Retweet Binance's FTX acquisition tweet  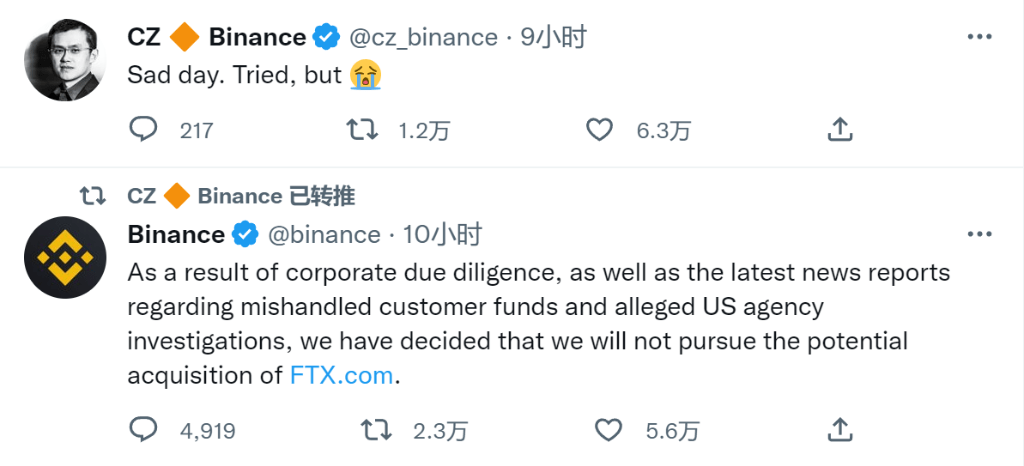376,430
